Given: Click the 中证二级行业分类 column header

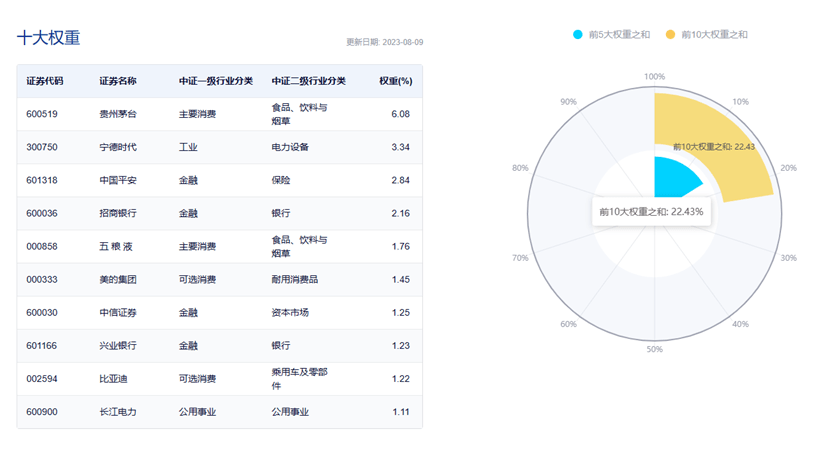Looking at the screenshot, I should (309, 81).
